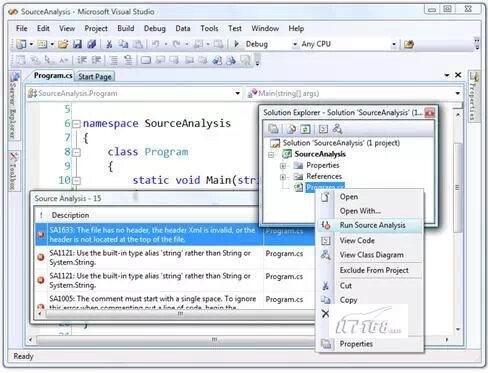Click the Save All toolbar icon

point(92,44)
